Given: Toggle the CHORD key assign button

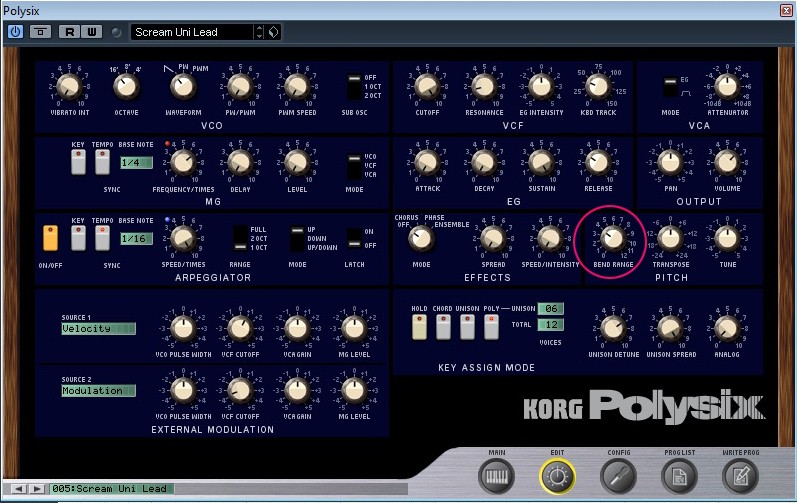Looking at the screenshot, I should (x=443, y=327).
